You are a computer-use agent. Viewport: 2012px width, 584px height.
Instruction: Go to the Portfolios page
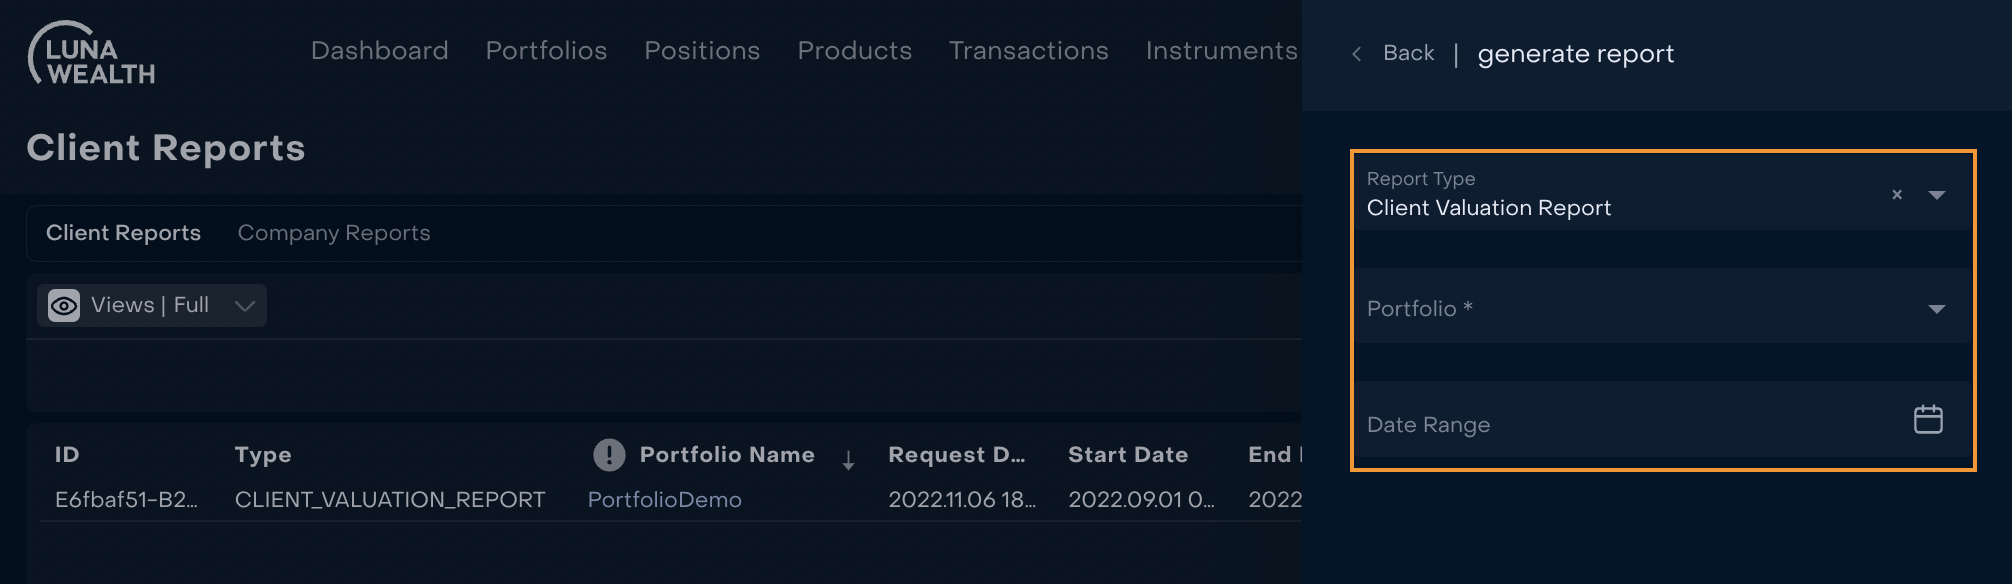(546, 51)
